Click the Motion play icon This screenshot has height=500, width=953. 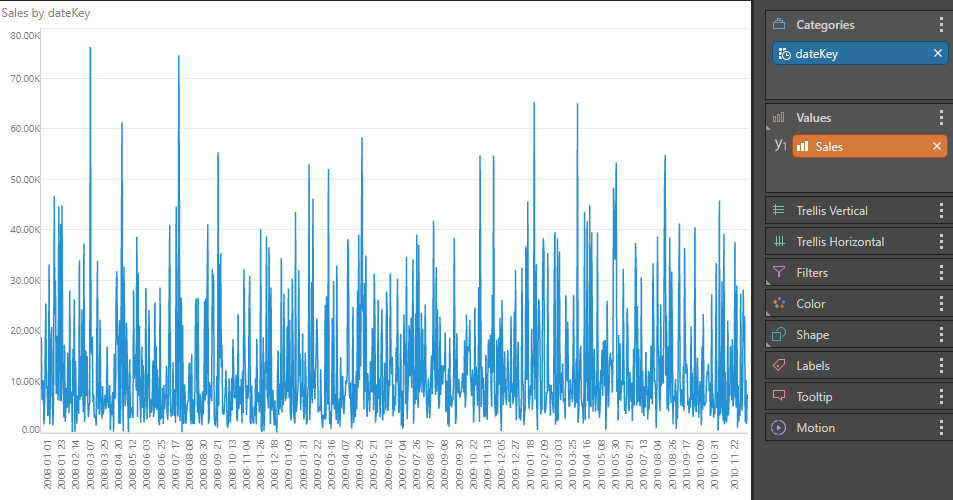(779, 428)
